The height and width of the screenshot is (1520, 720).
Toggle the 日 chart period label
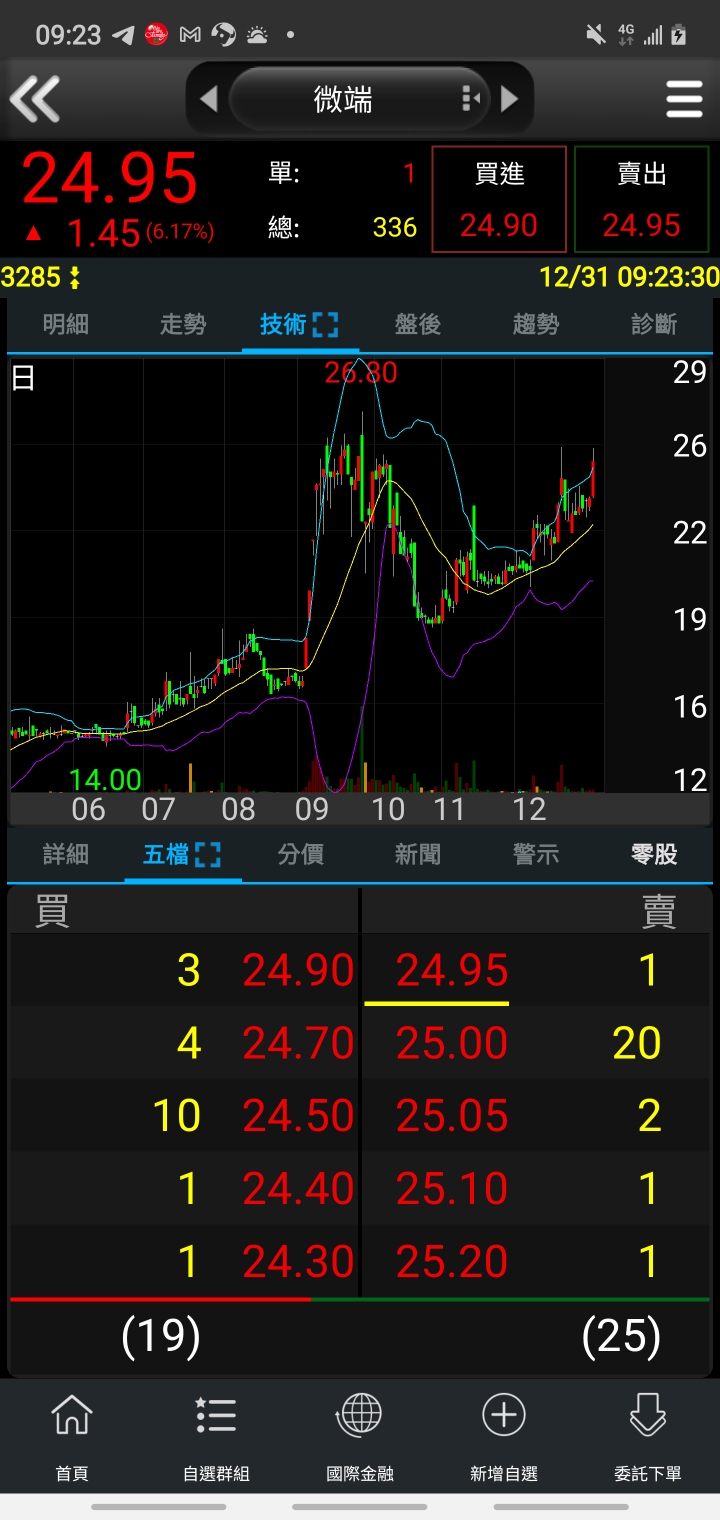click(23, 378)
